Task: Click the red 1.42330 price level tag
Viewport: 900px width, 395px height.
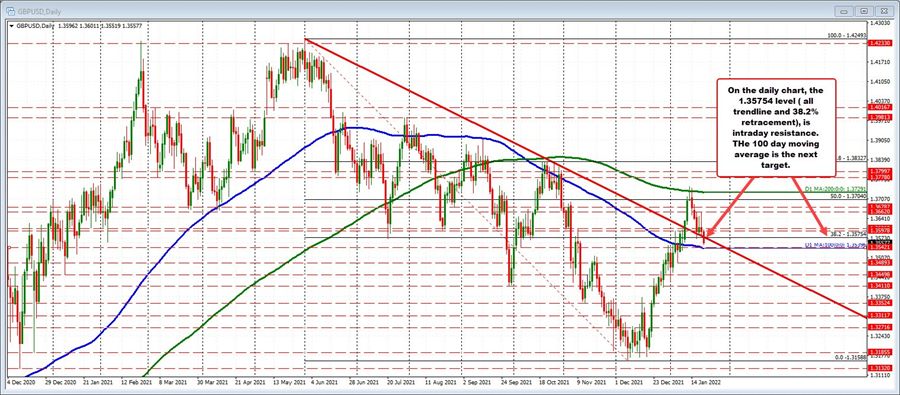Action: 879,42
